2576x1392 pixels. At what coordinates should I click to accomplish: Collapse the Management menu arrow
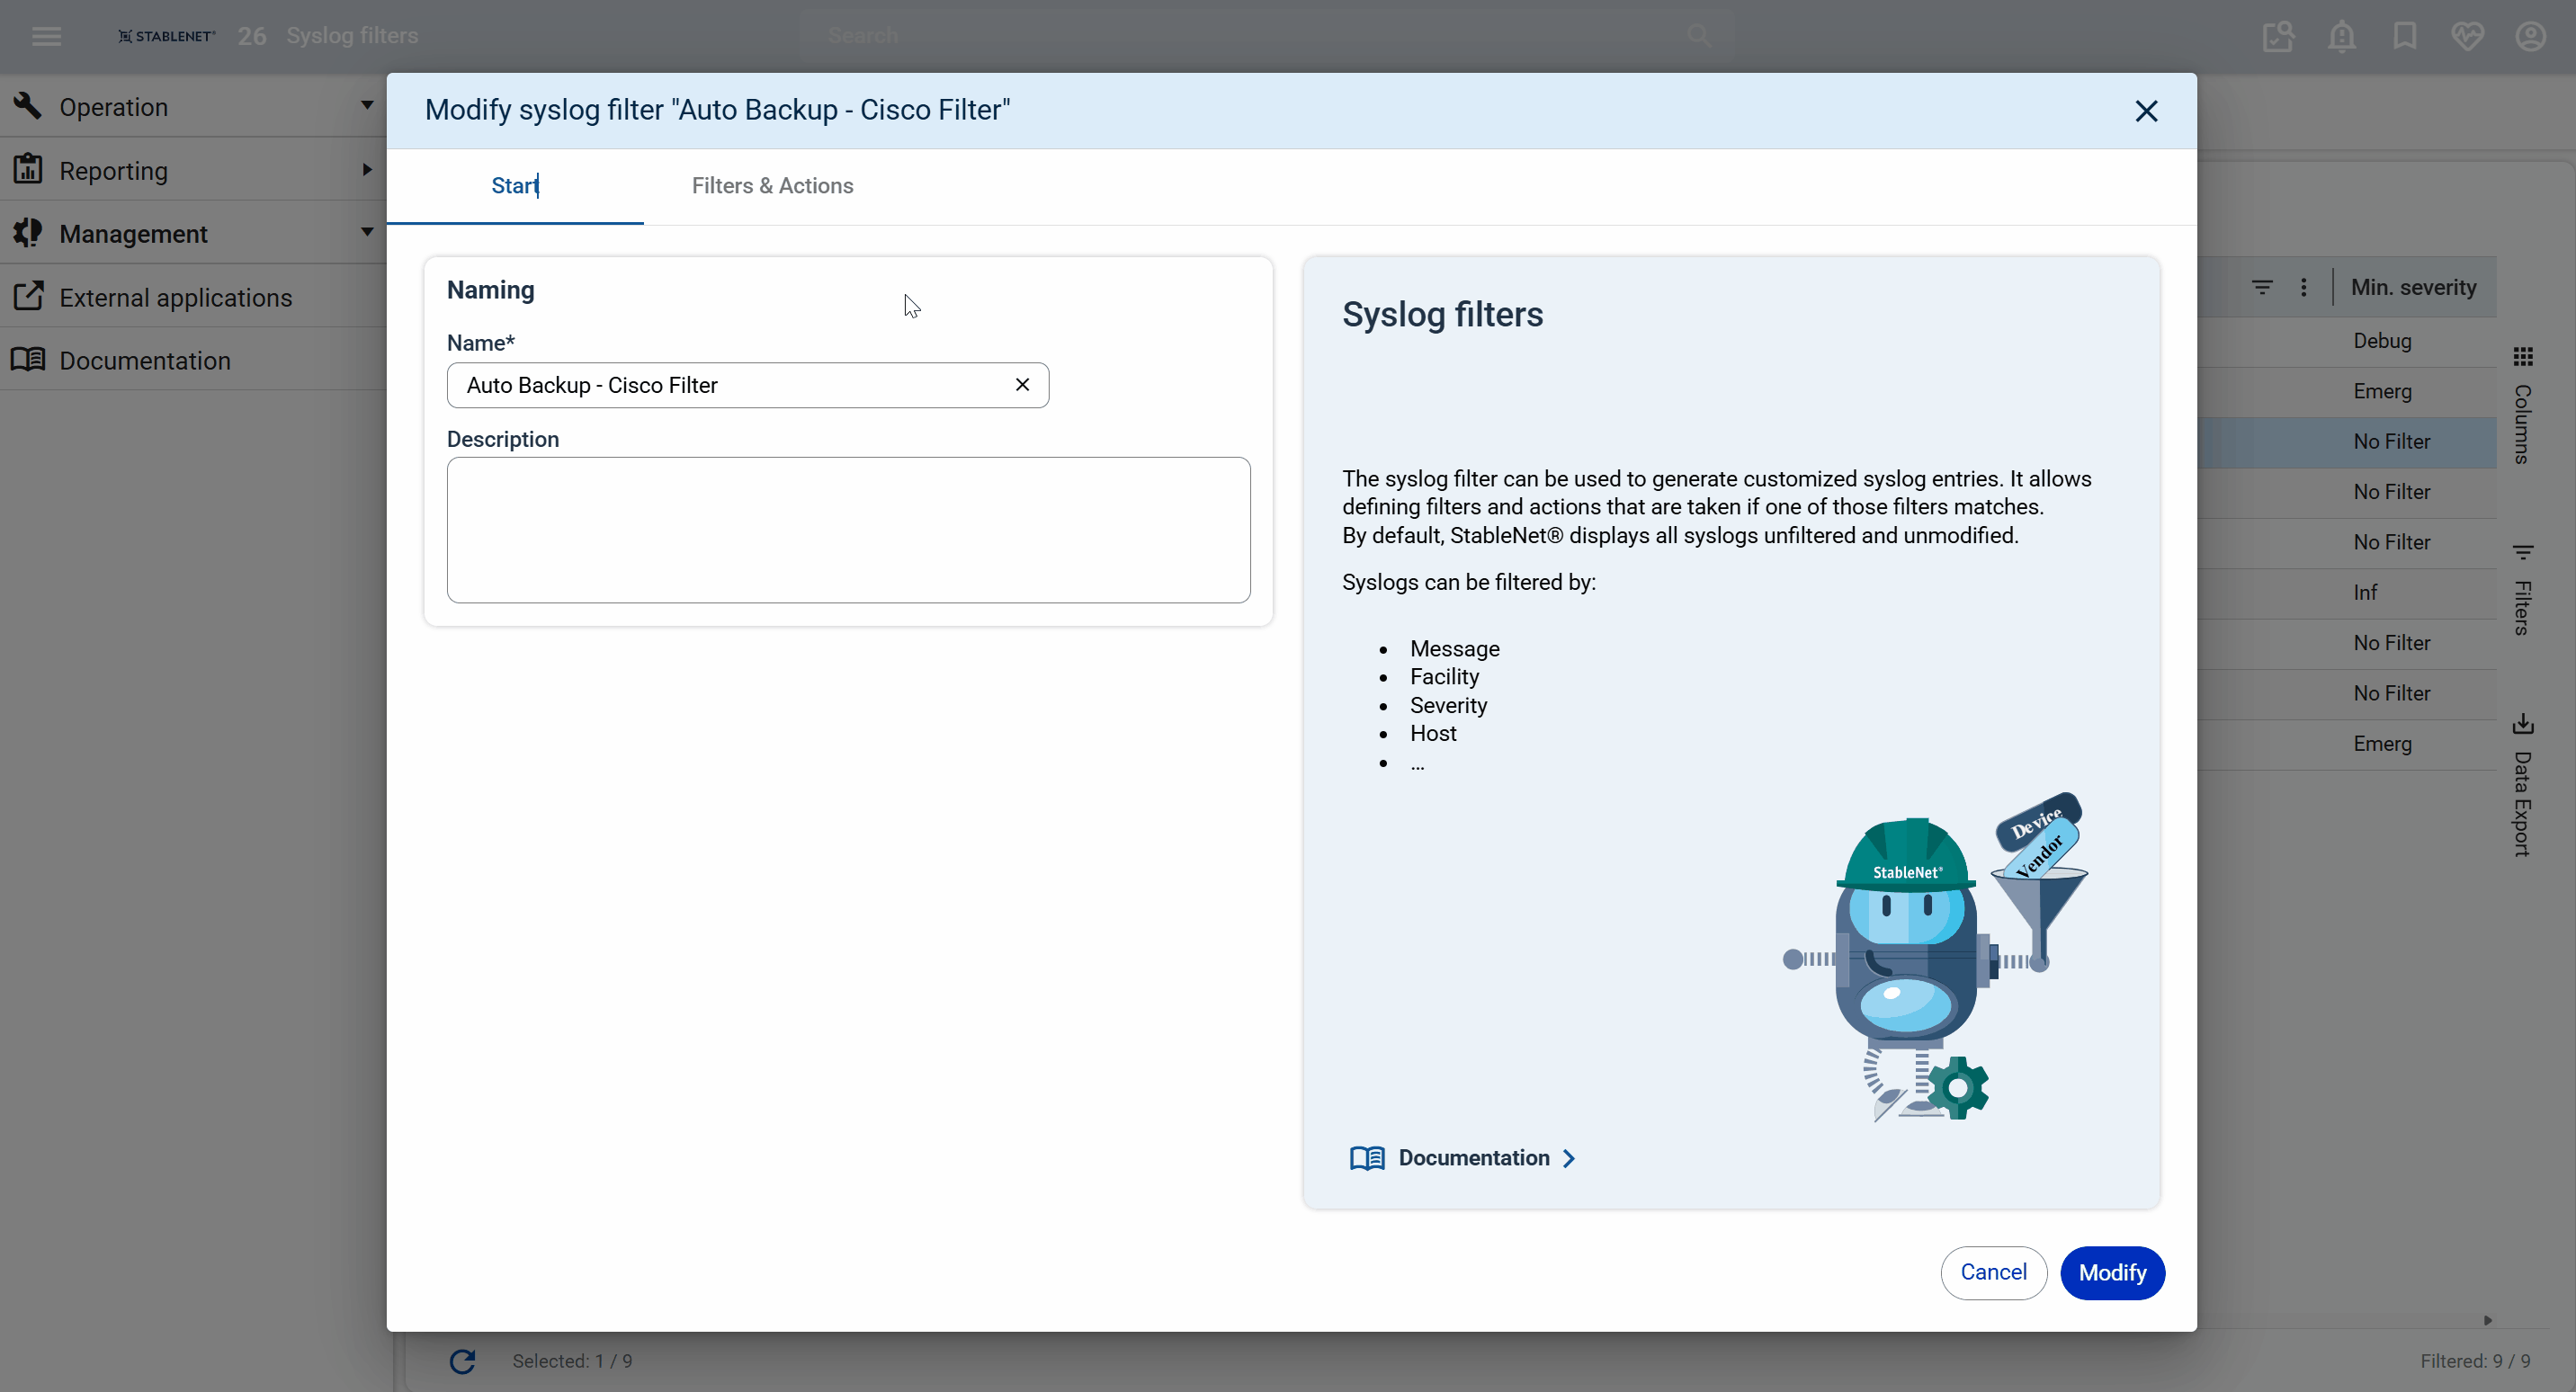pyautogui.click(x=367, y=233)
